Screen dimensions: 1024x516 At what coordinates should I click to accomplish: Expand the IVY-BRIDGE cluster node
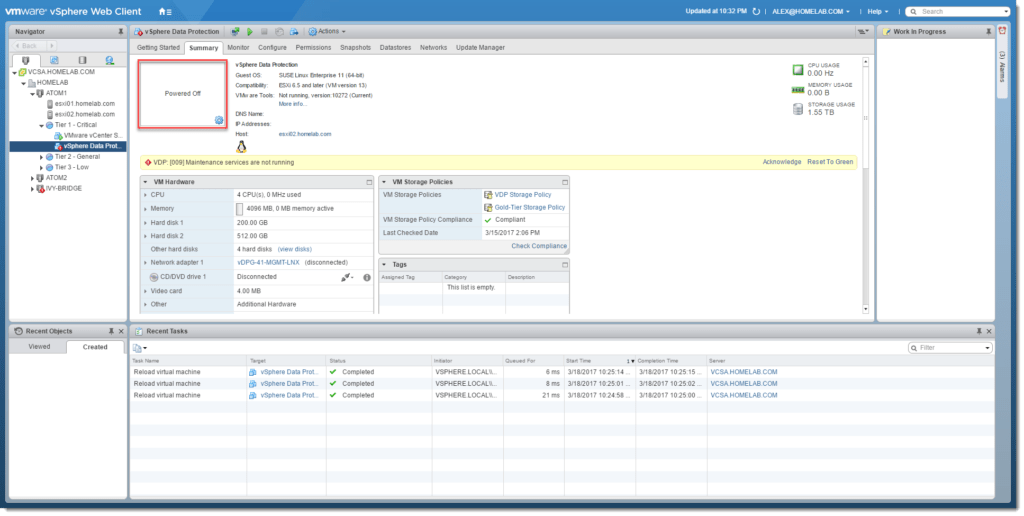(32, 189)
